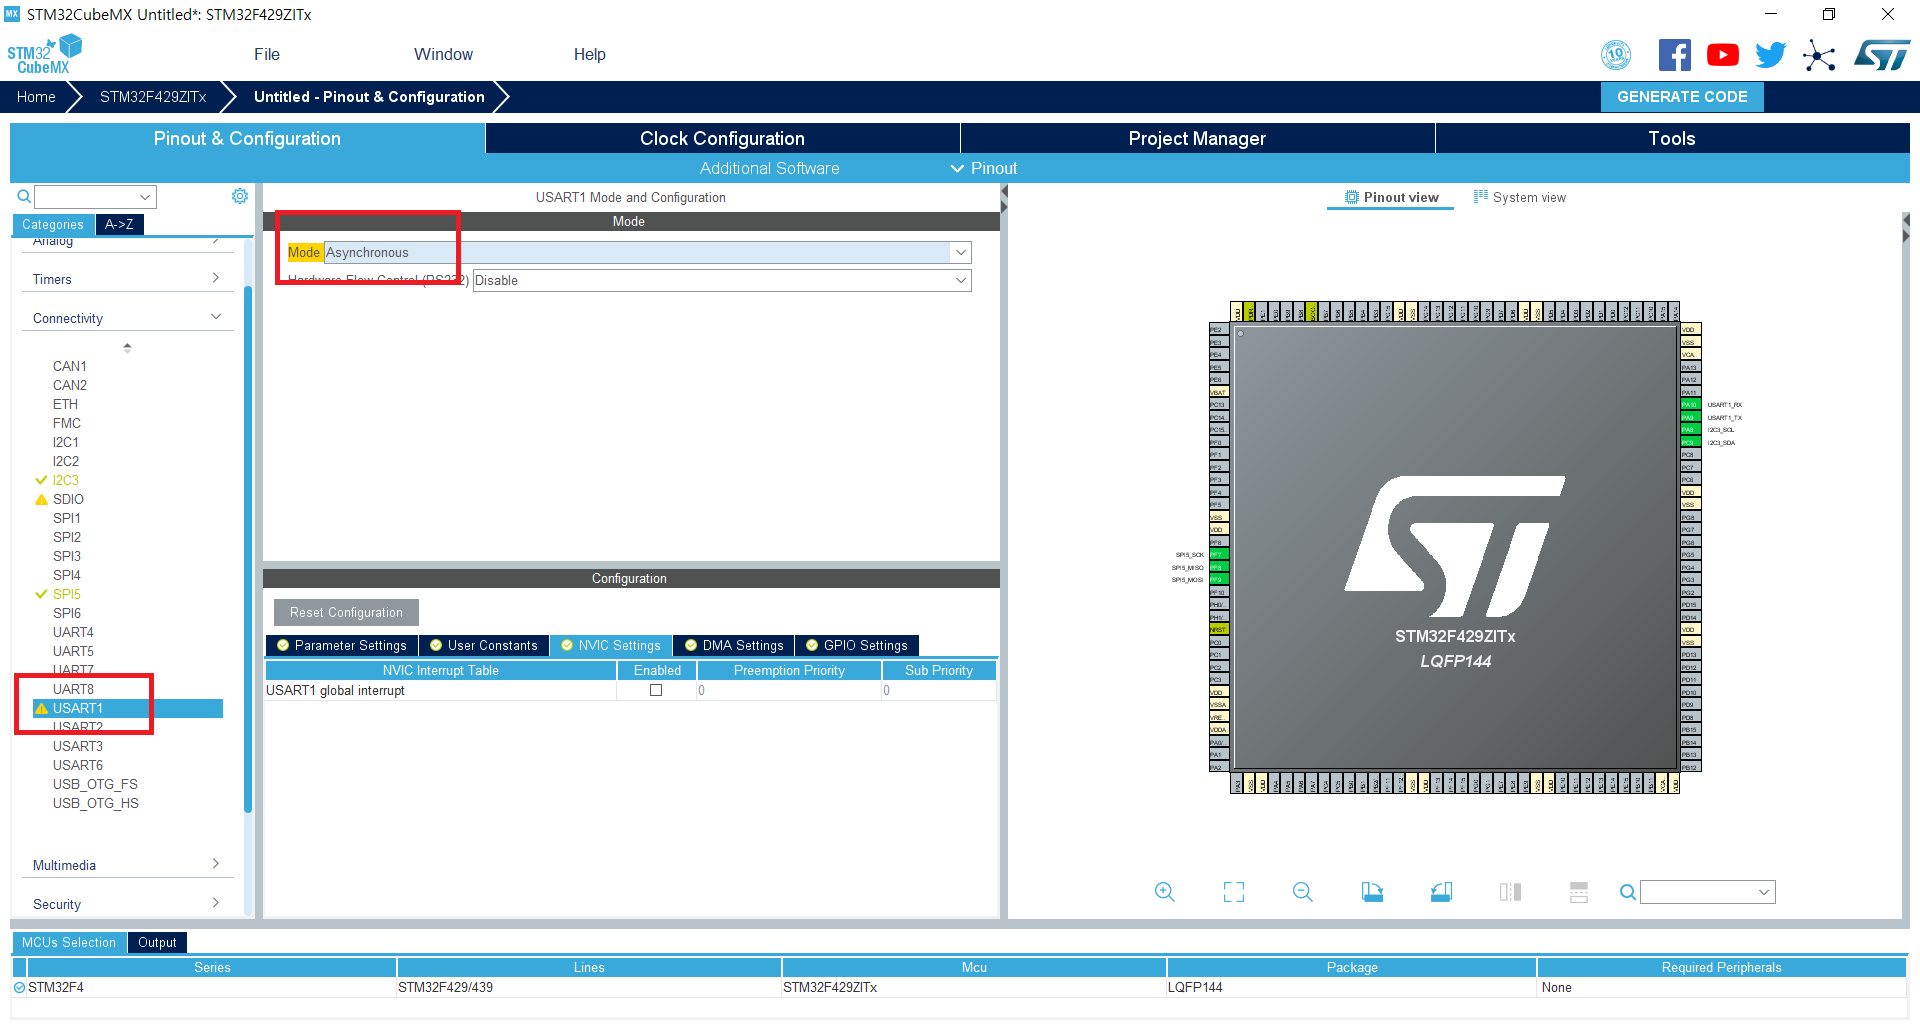
Task: Click the Pinout view chip icon
Action: coord(1352,197)
